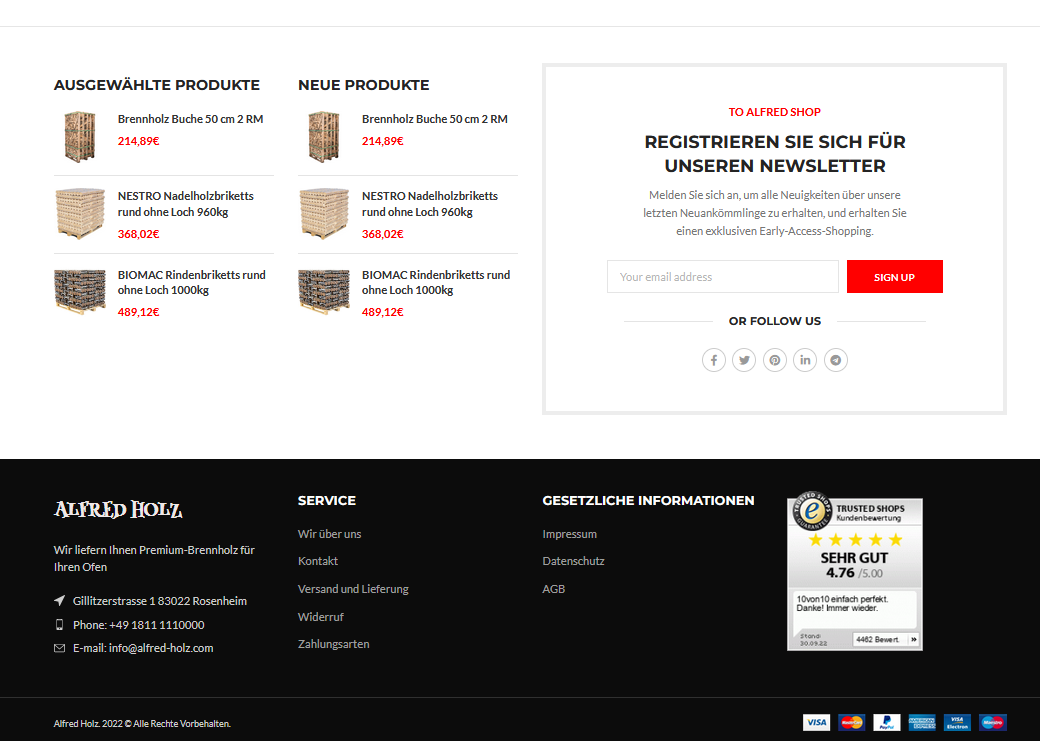Click the location arrow icon by address

[x=59, y=600]
